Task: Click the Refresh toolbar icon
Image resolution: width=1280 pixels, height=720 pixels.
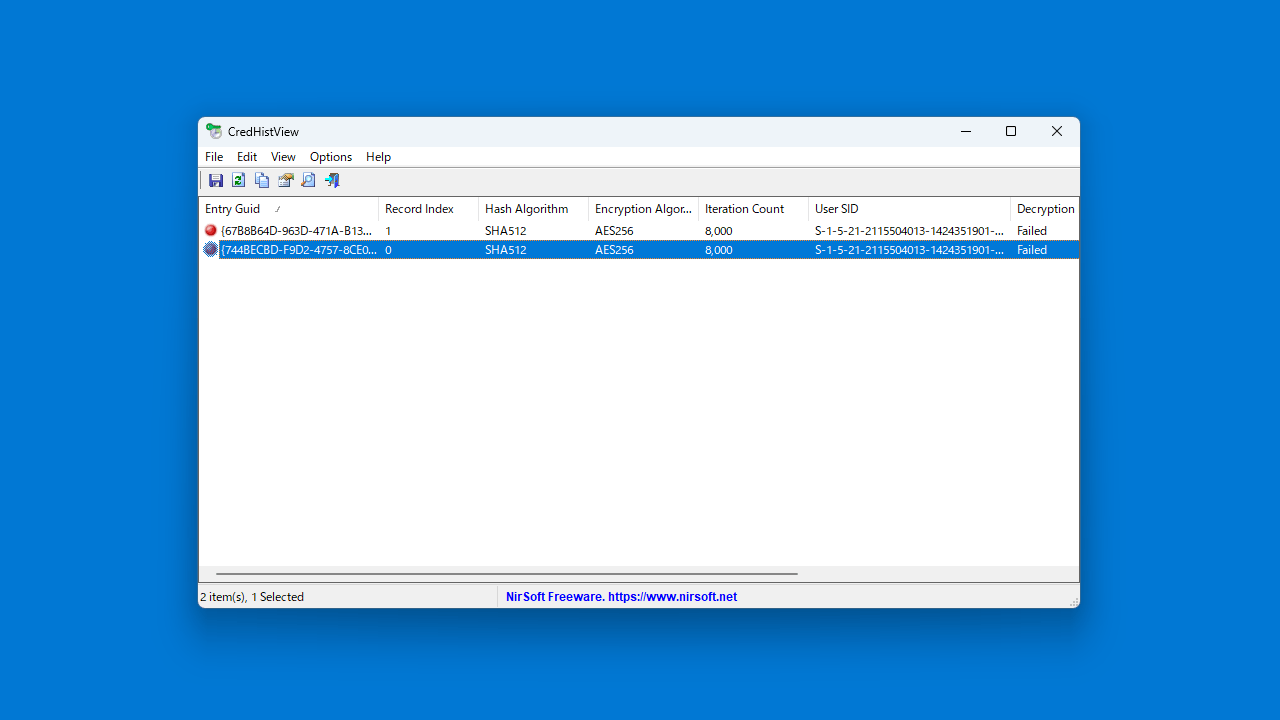Action: pos(238,180)
